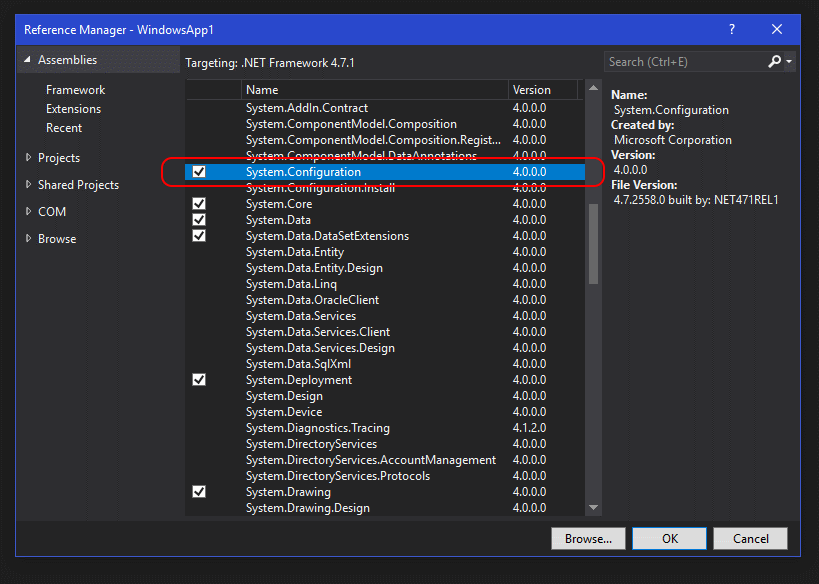Select the System.DirectoryServices.Protocols row
This screenshot has width=819, height=584.
click(385, 476)
